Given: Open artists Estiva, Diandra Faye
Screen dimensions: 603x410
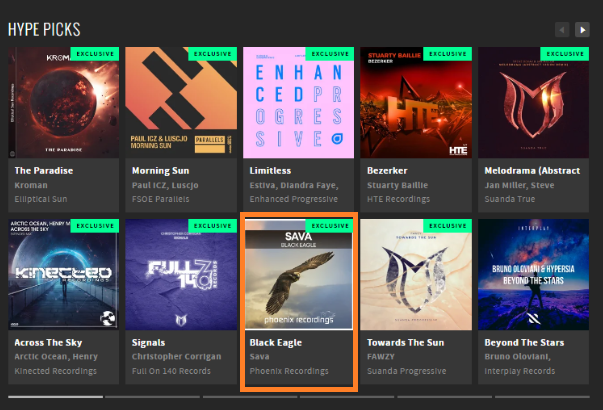Looking at the screenshot, I should coord(294,185).
